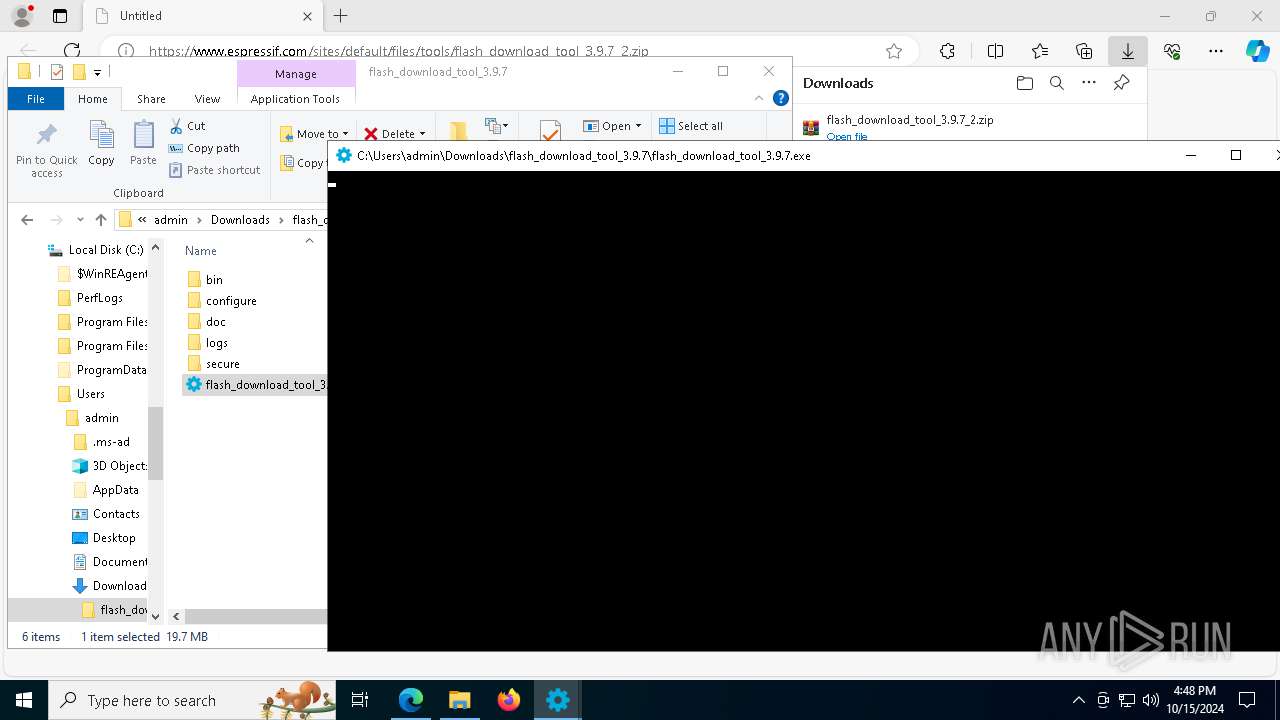Screen dimensions: 1280x720
Task: Select flash_download_tool exe file
Action: coord(255,385)
